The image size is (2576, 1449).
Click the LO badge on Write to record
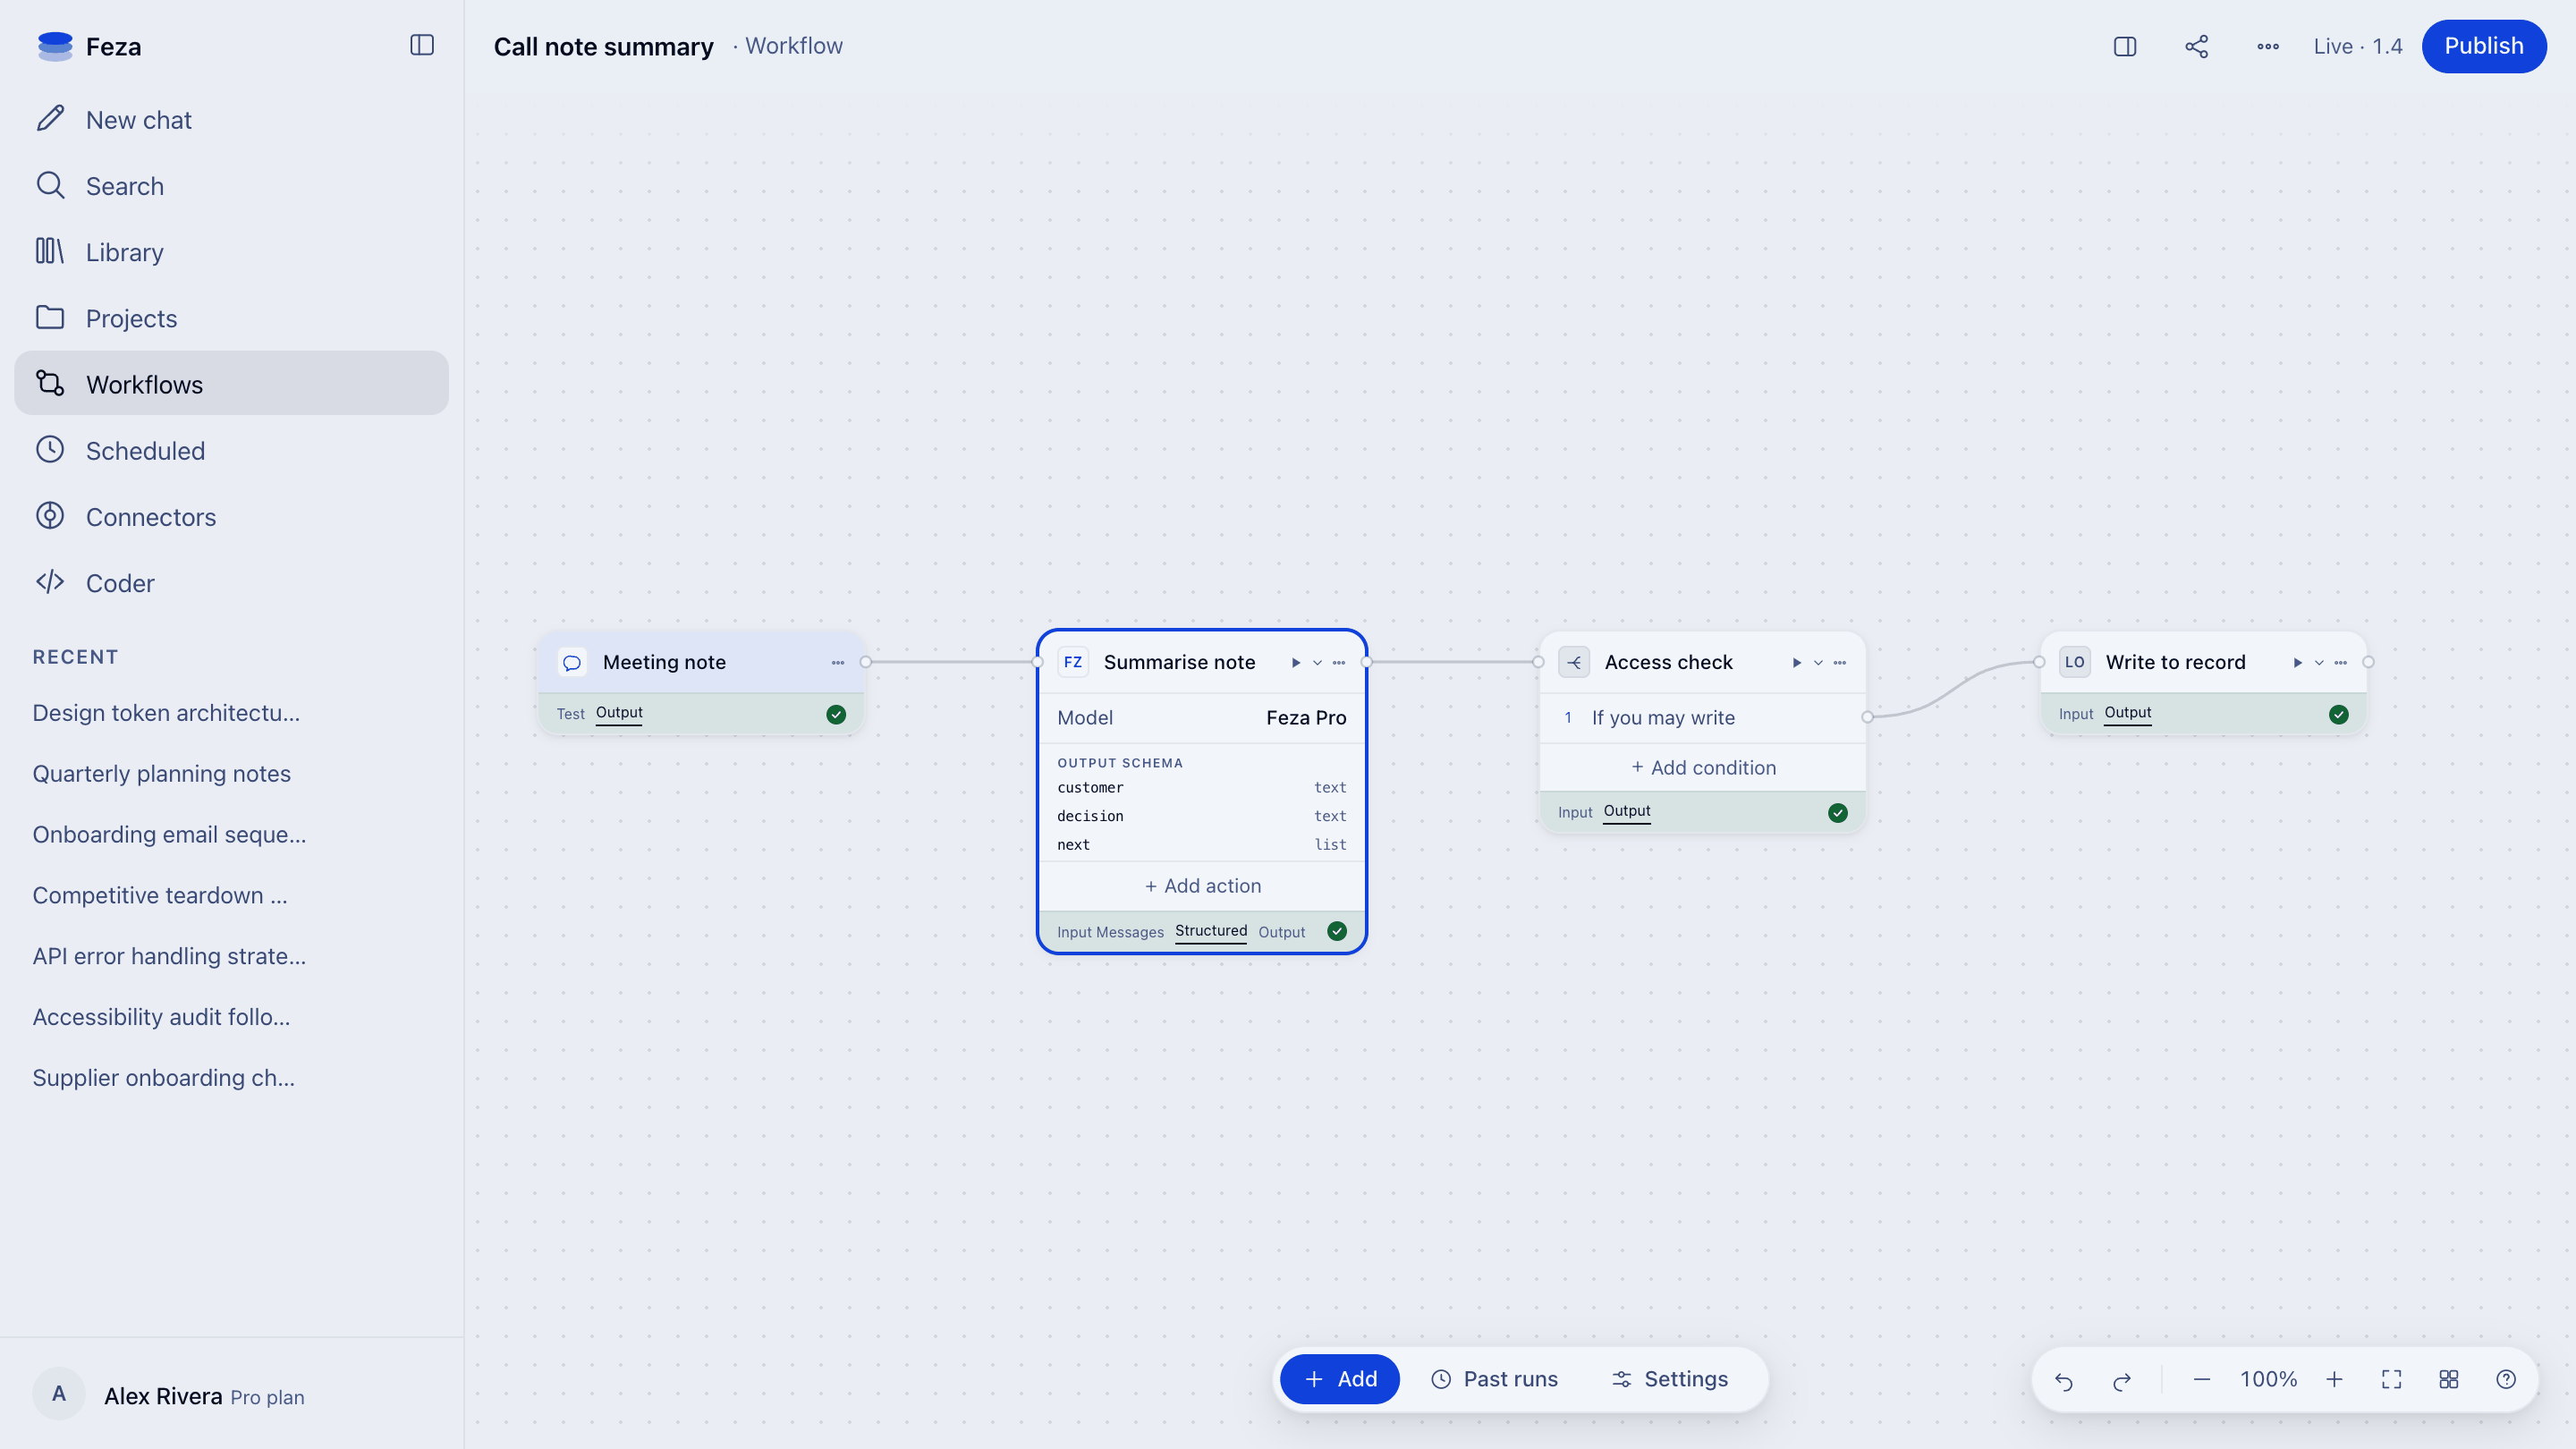[x=2075, y=662]
